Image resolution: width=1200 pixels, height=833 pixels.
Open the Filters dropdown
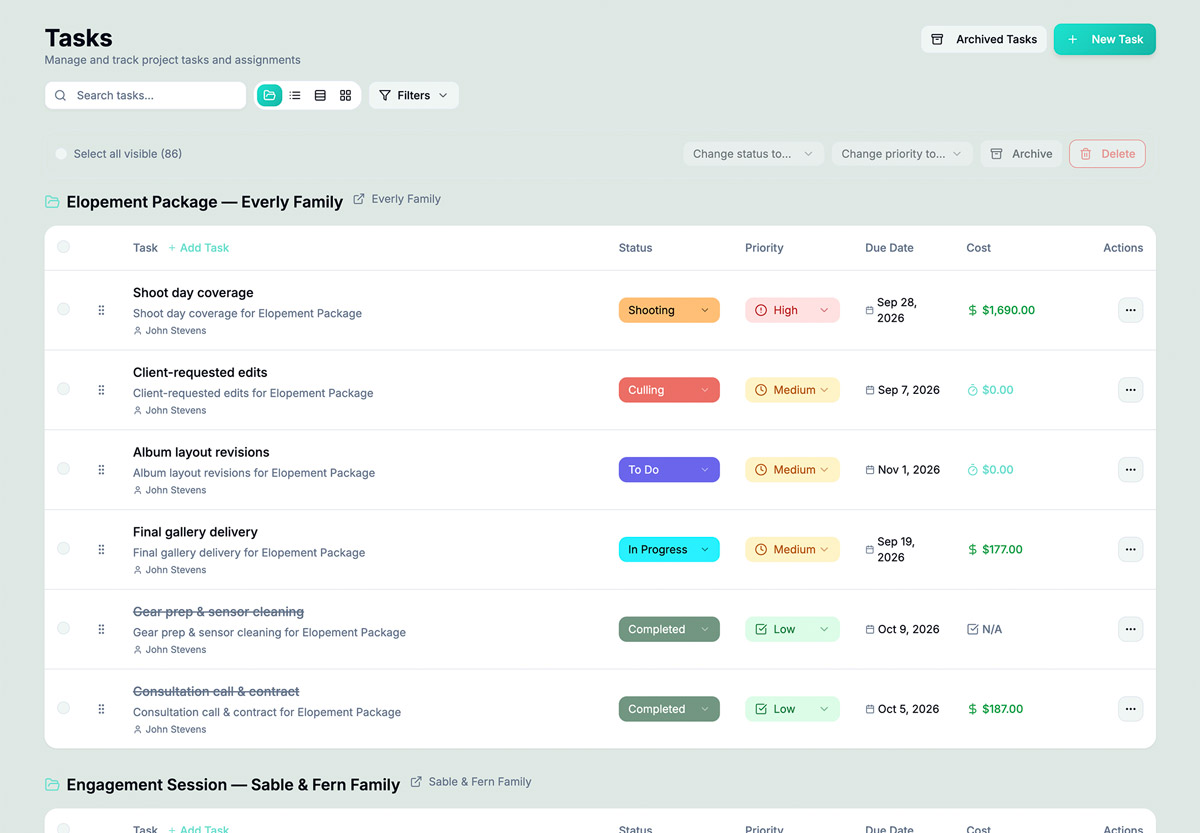click(414, 95)
